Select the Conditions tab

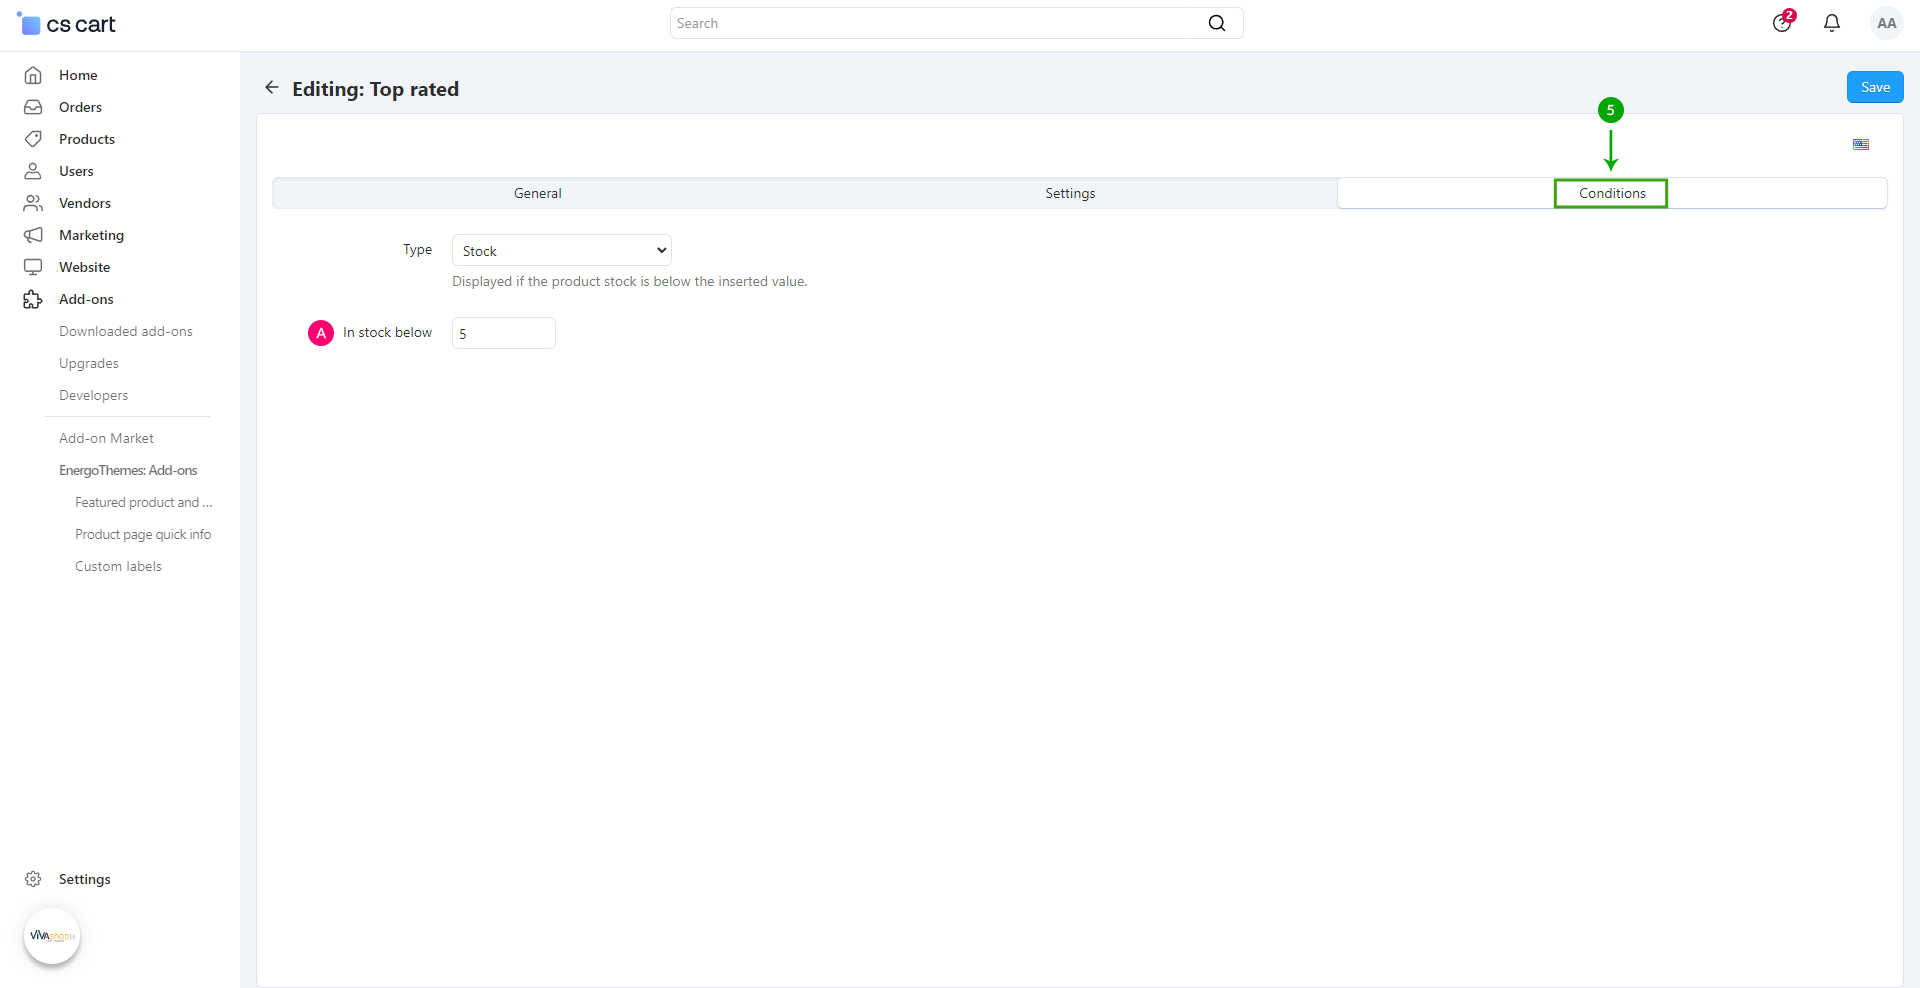pyautogui.click(x=1612, y=193)
